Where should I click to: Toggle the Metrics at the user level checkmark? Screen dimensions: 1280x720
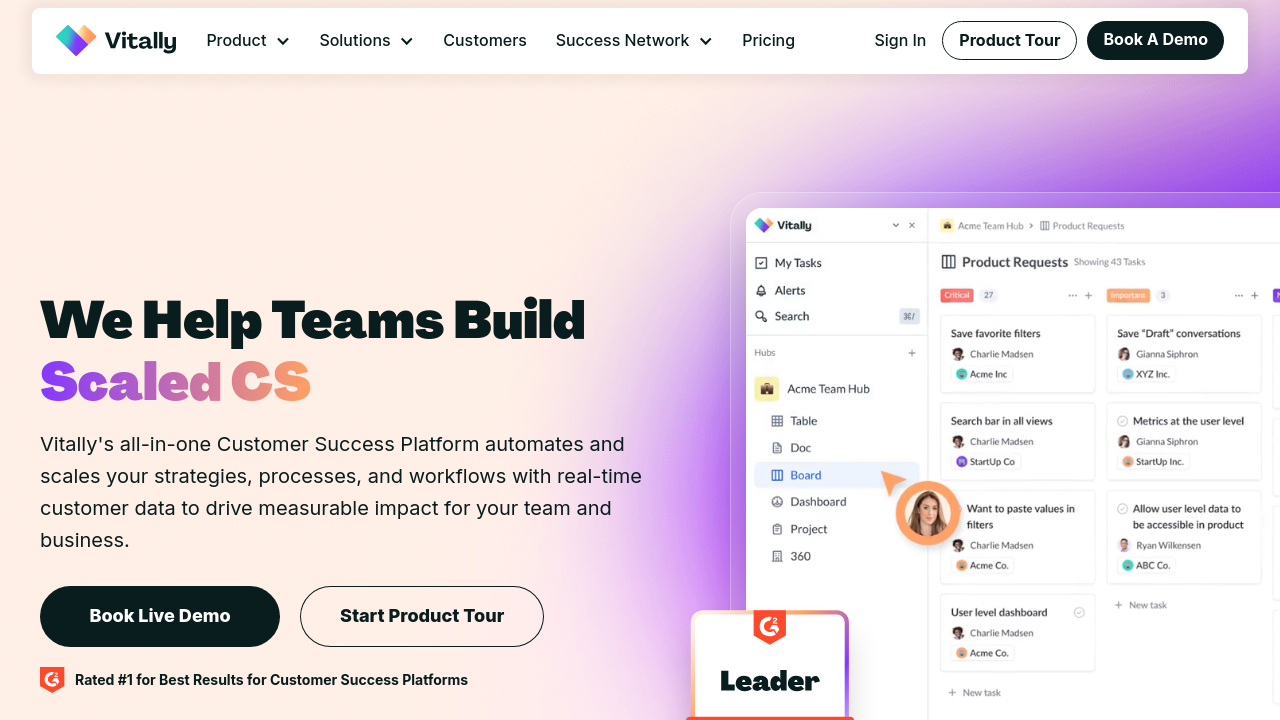(1122, 421)
